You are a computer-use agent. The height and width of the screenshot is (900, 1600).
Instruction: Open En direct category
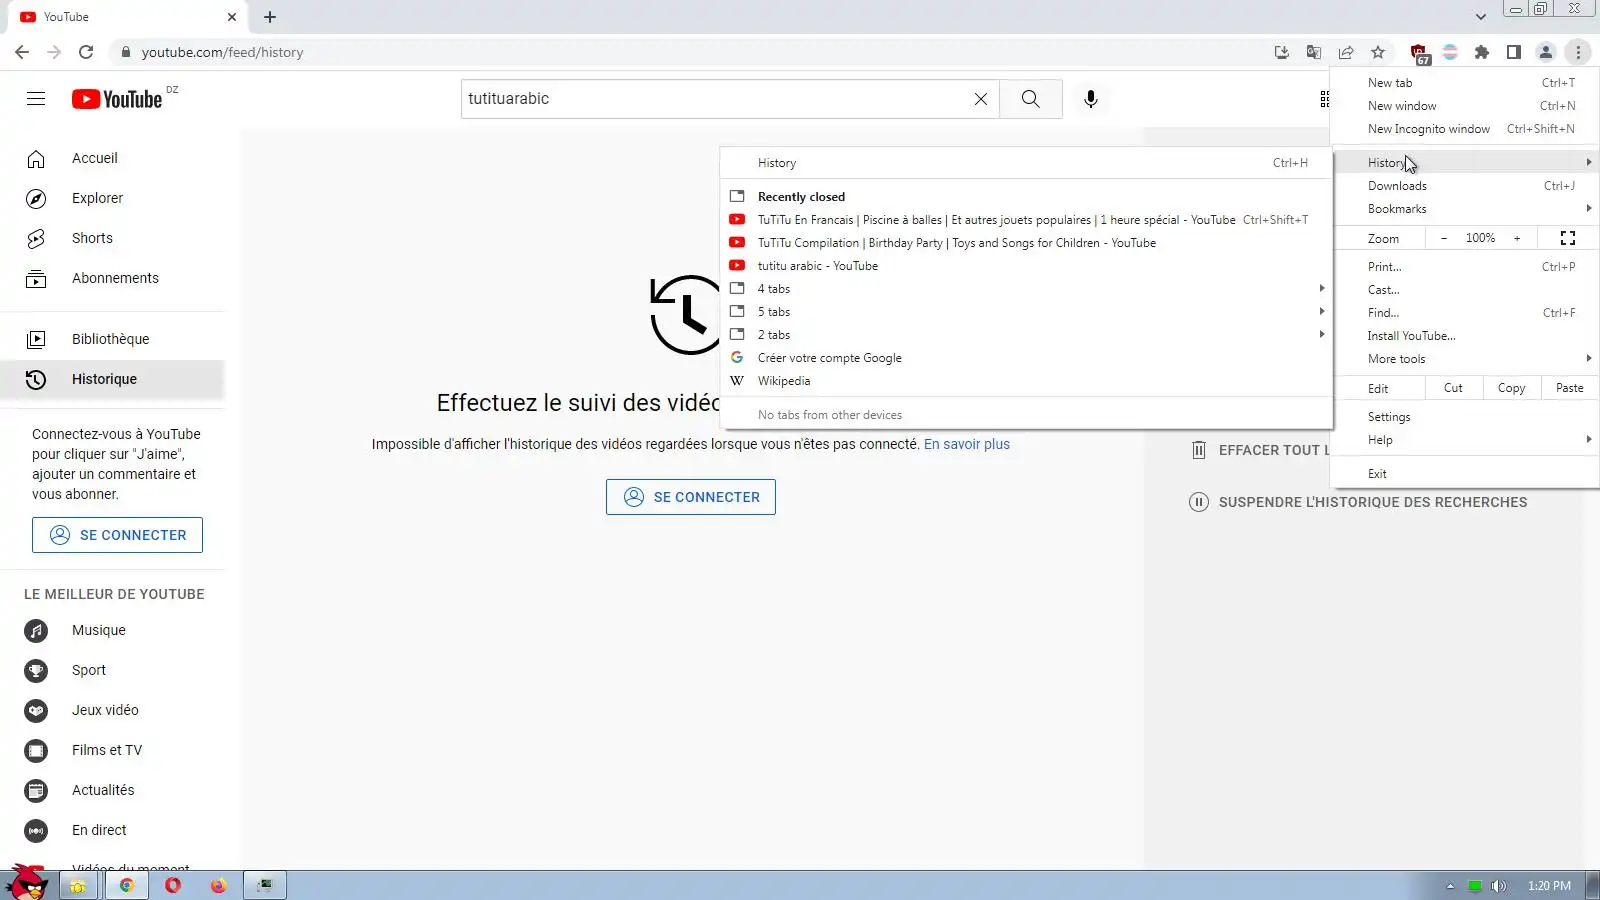(112, 830)
